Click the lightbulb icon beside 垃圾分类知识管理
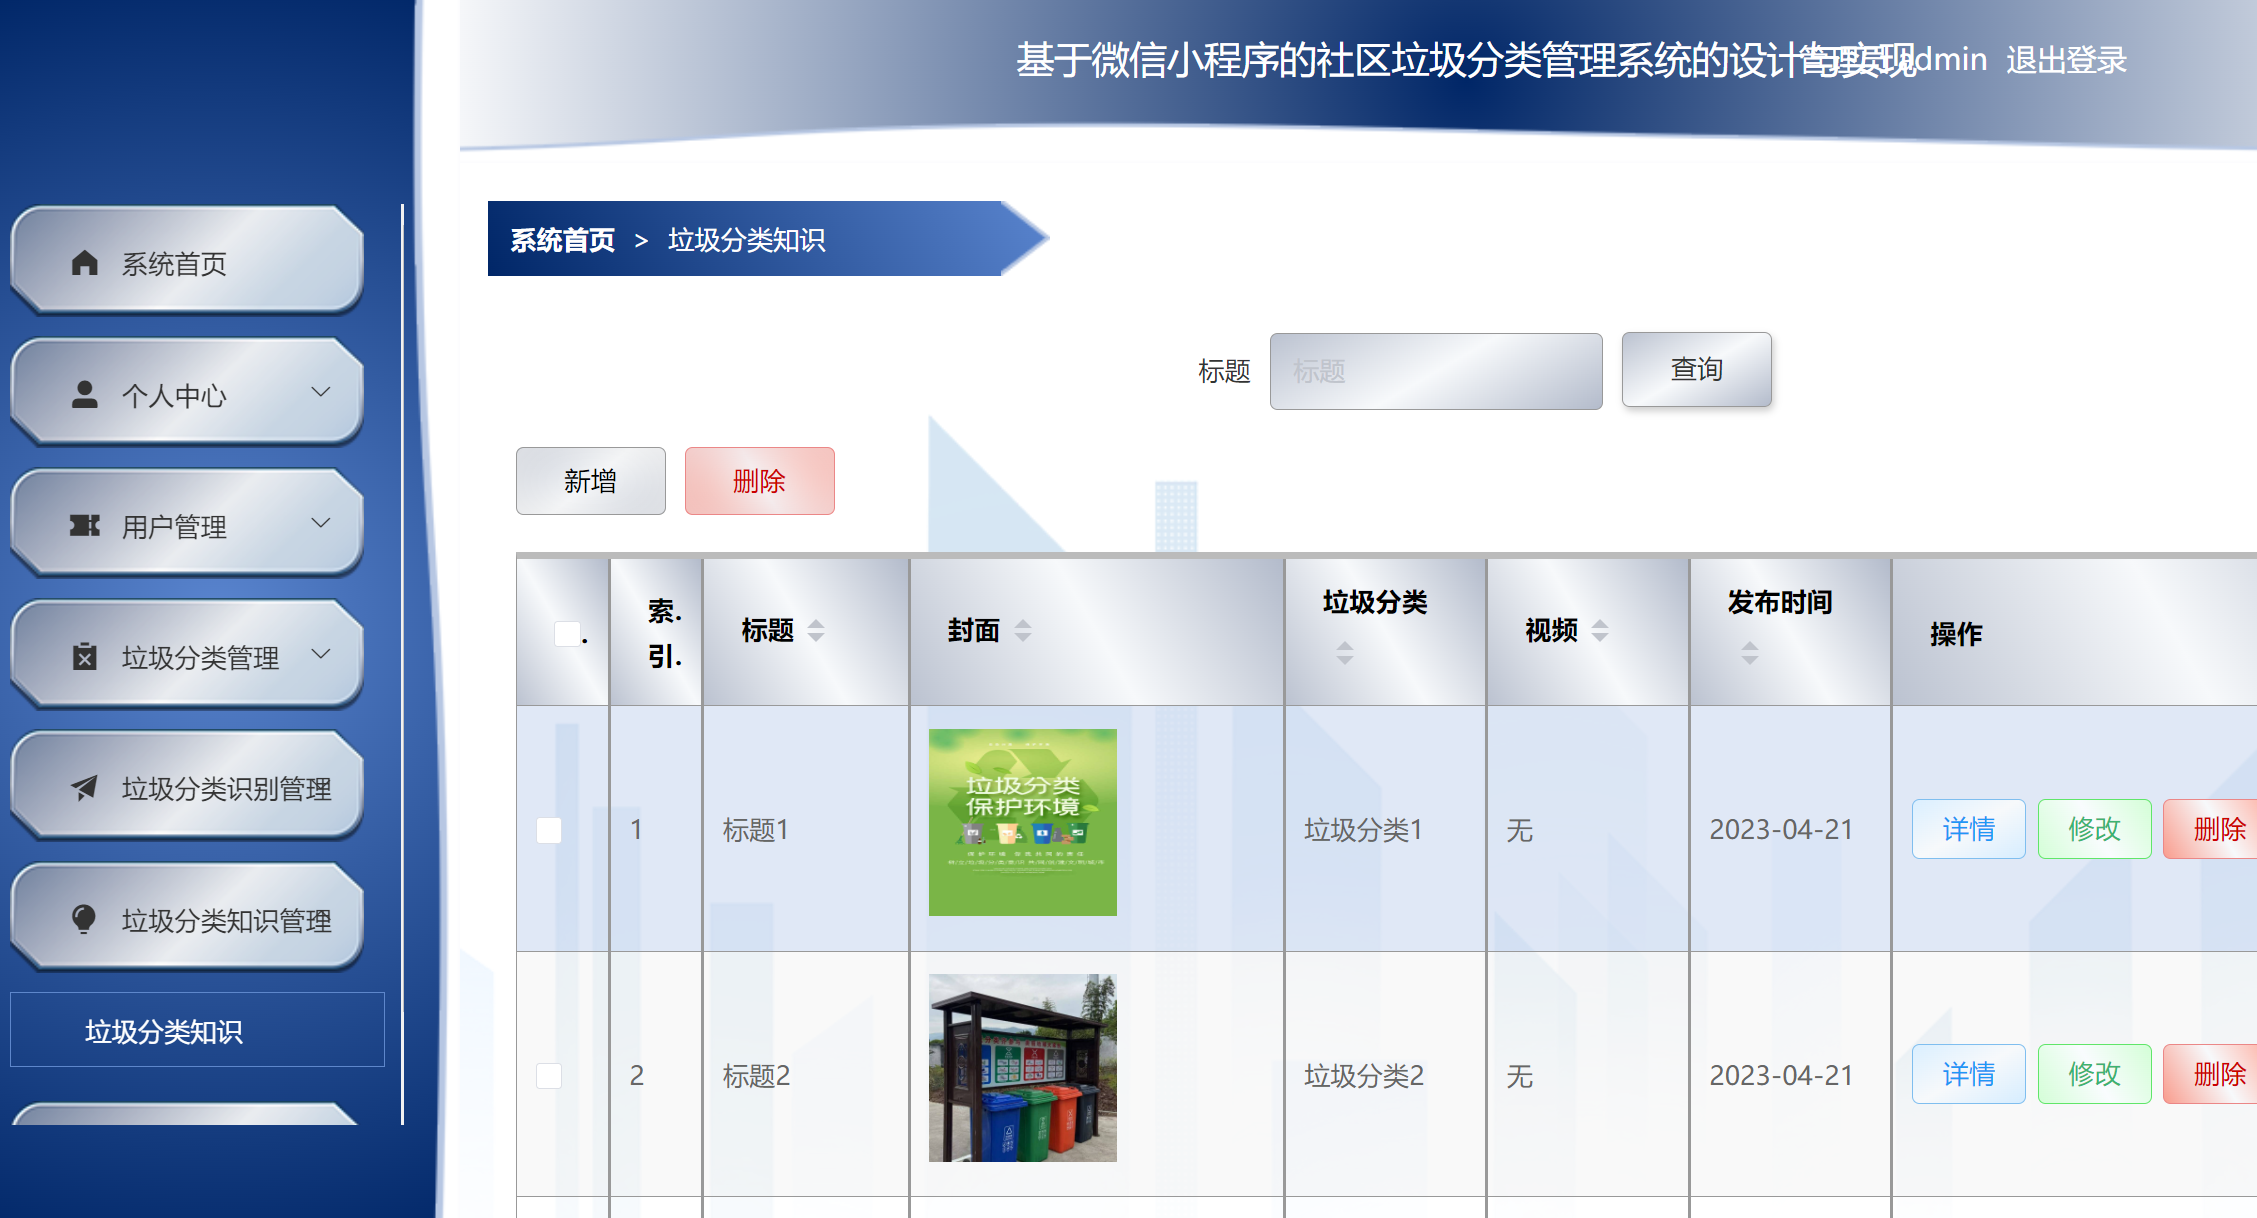2257x1218 pixels. coord(83,918)
